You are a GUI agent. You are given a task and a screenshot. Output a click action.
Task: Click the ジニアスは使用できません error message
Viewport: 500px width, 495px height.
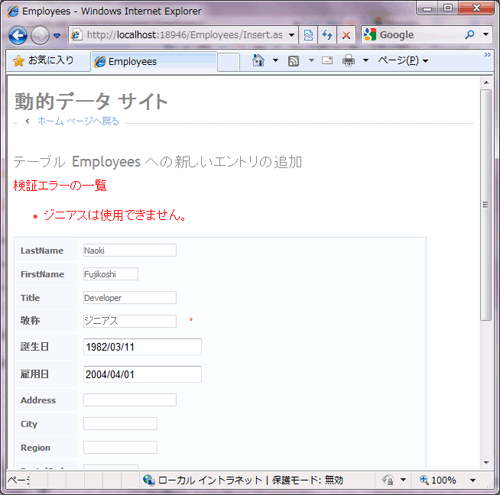115,215
